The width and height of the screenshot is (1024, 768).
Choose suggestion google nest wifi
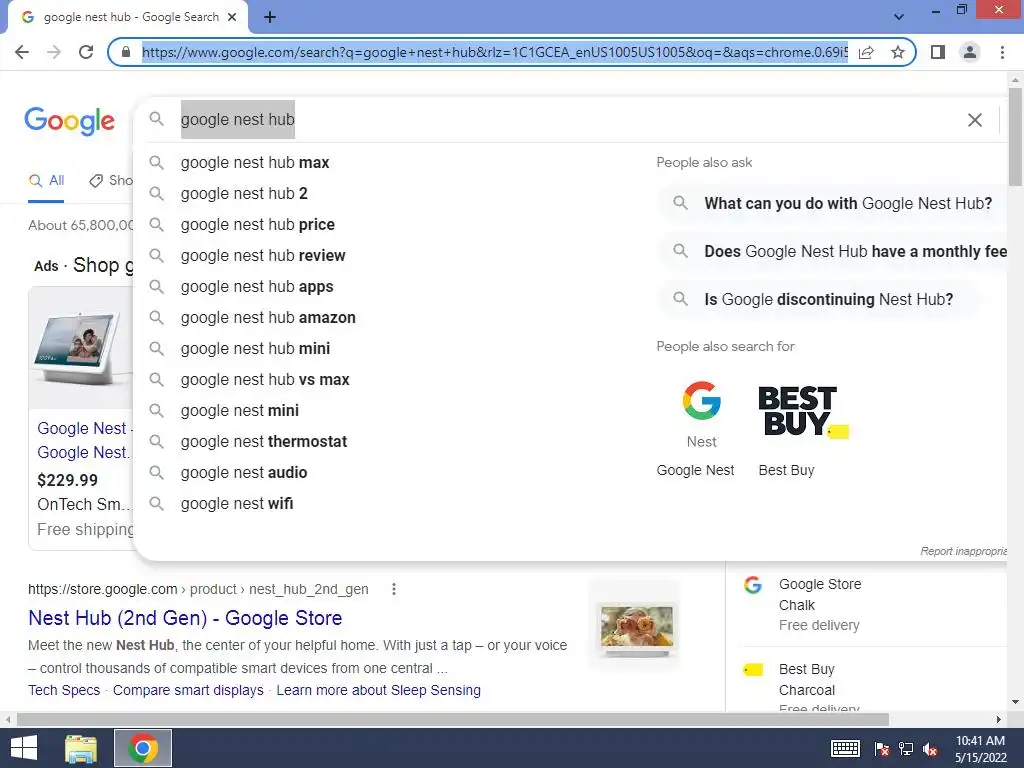point(236,504)
